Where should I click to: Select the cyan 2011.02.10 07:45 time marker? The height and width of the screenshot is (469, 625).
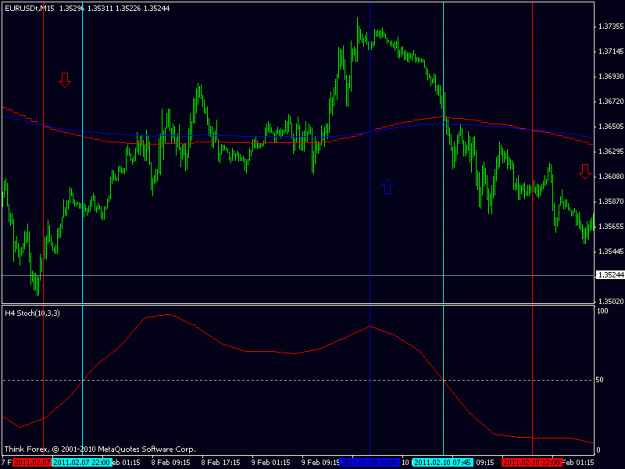(443, 462)
